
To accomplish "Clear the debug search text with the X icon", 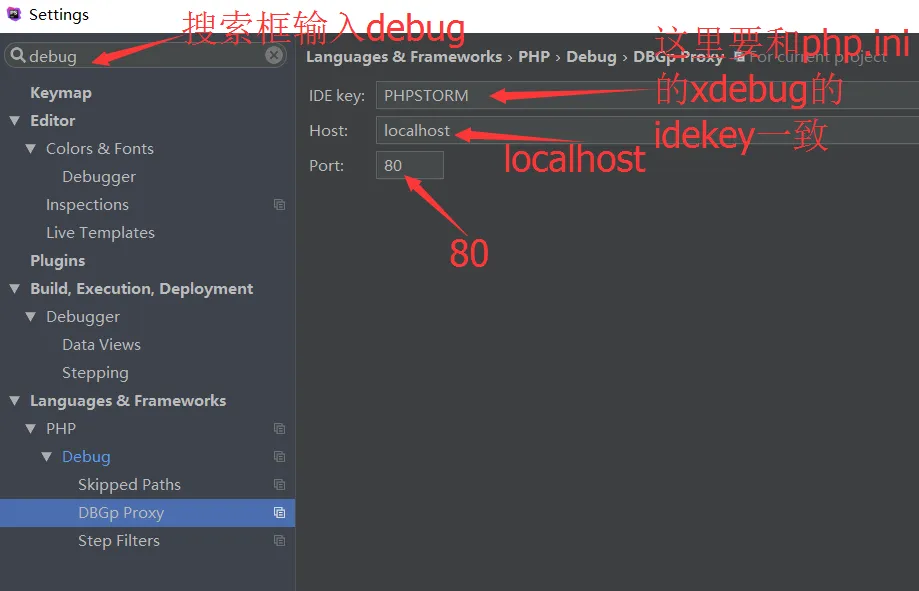I will click(273, 55).
